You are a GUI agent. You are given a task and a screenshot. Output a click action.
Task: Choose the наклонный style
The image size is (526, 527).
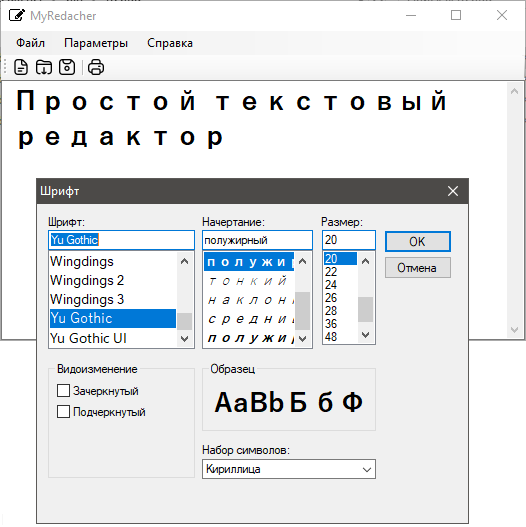click(249, 300)
